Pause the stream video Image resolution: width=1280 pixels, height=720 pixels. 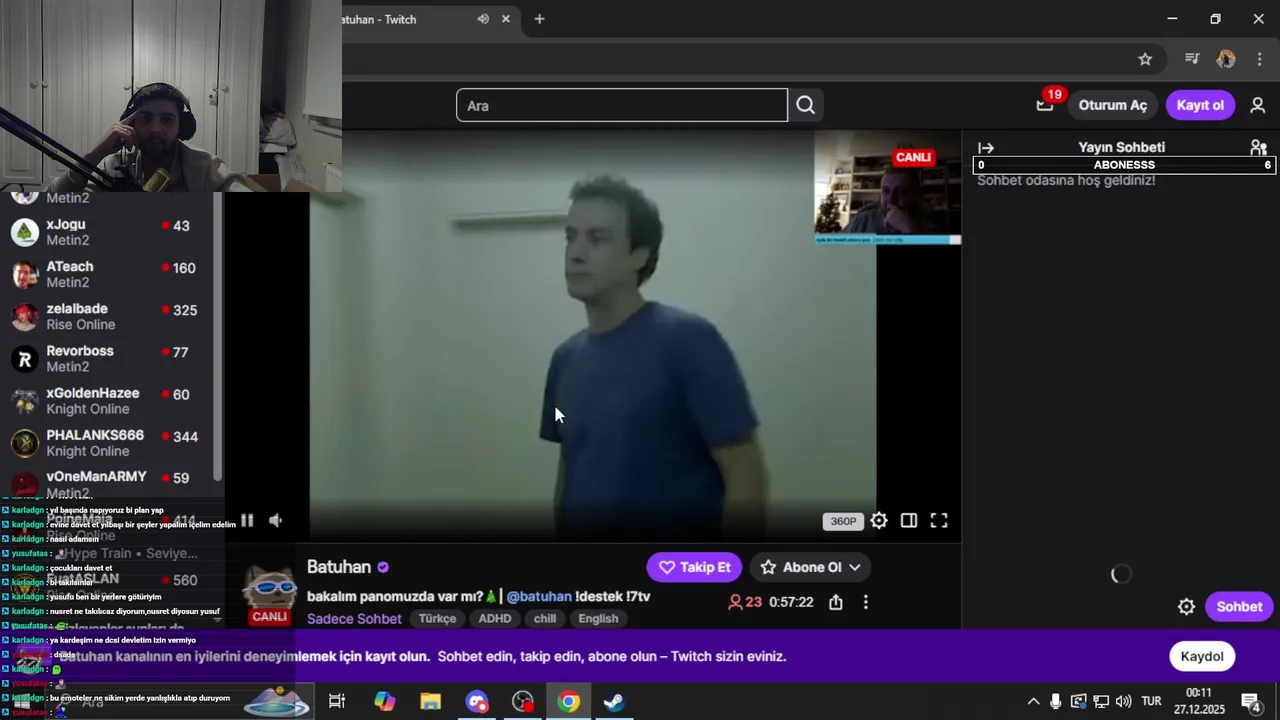pos(247,520)
